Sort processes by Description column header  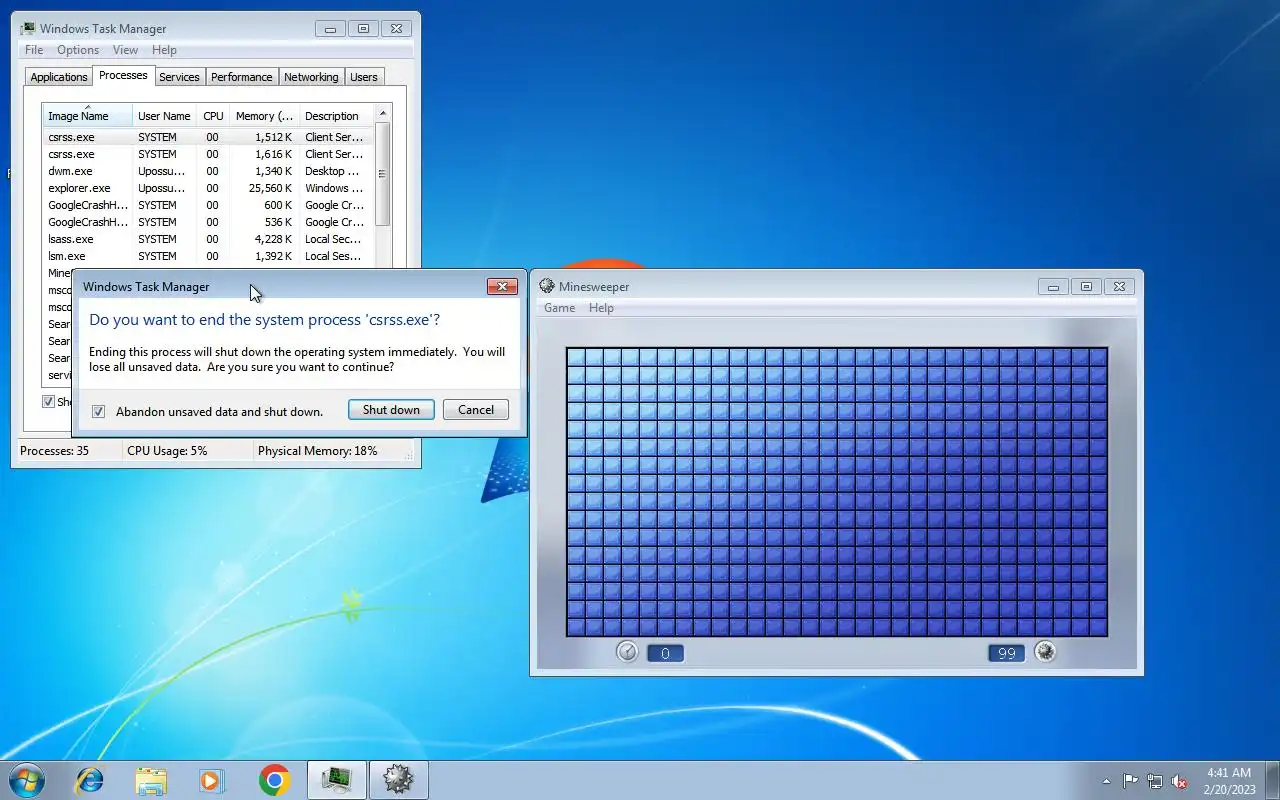pos(335,115)
